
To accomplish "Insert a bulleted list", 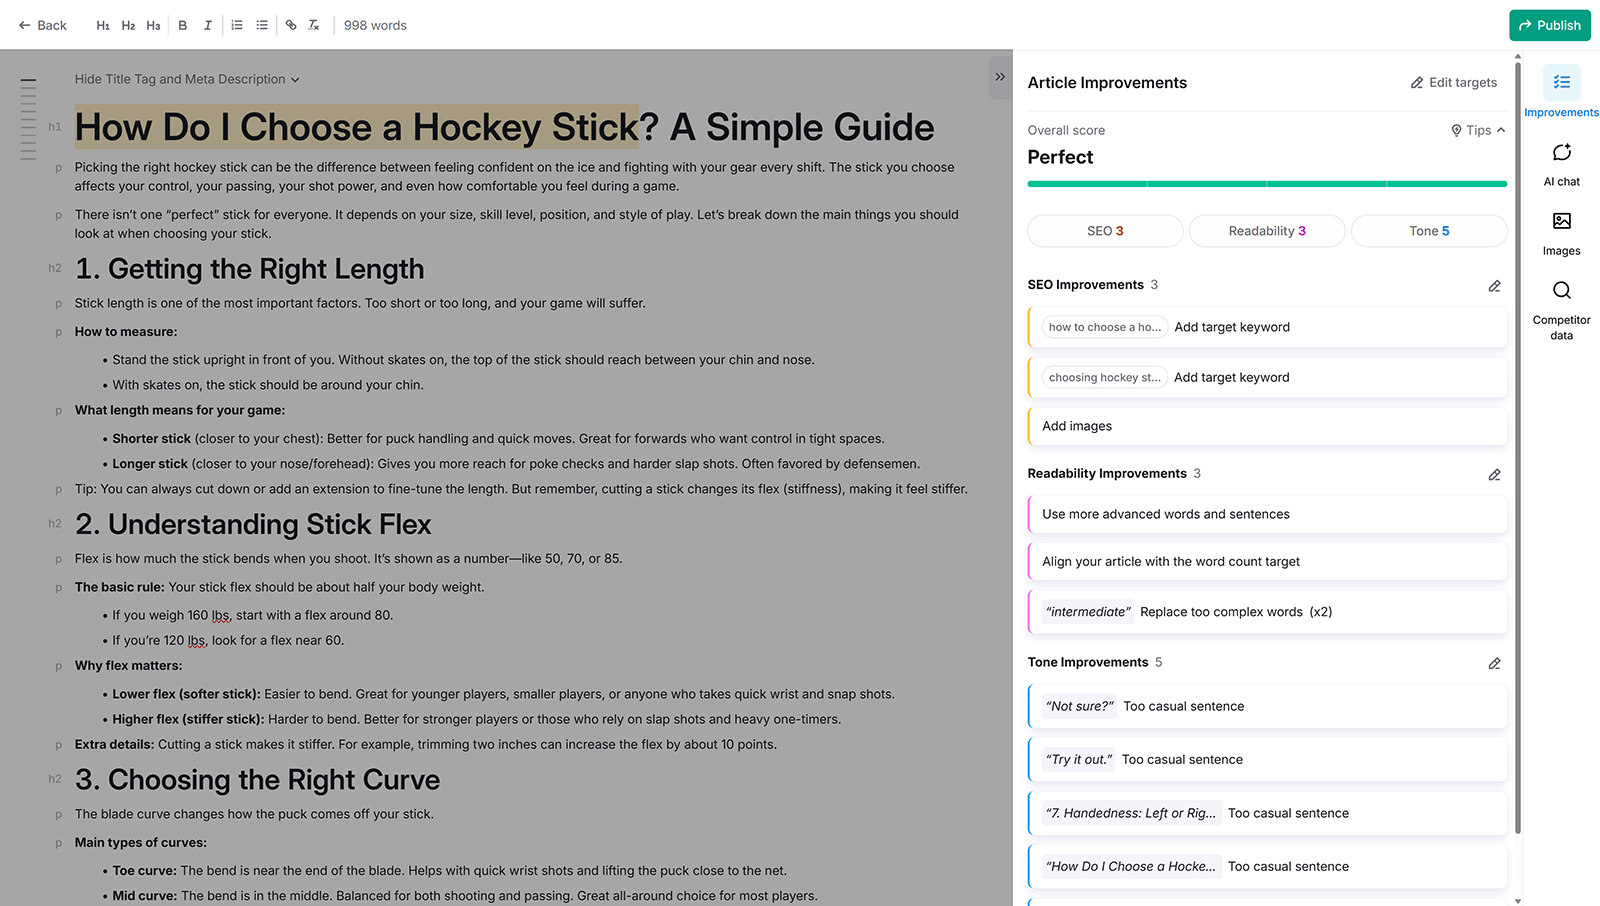I will (262, 25).
